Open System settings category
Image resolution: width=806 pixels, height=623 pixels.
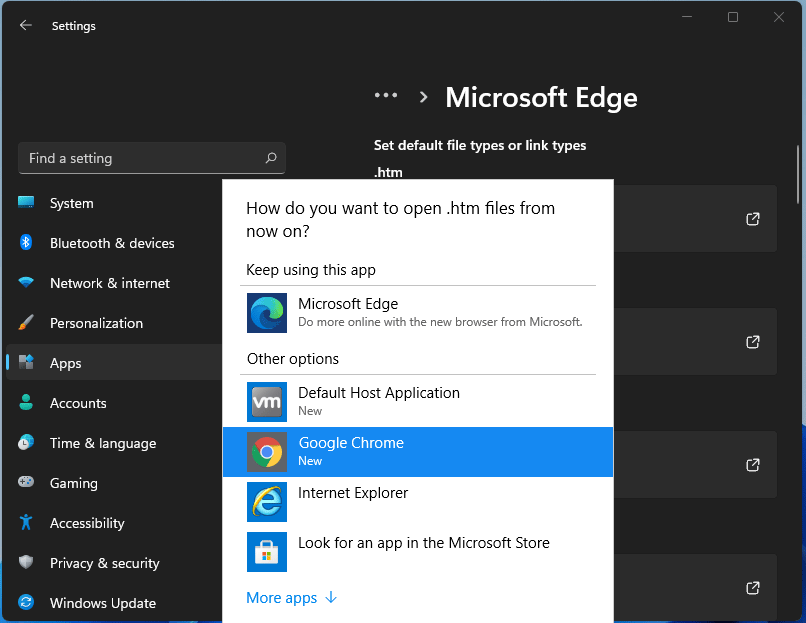[x=114, y=203]
